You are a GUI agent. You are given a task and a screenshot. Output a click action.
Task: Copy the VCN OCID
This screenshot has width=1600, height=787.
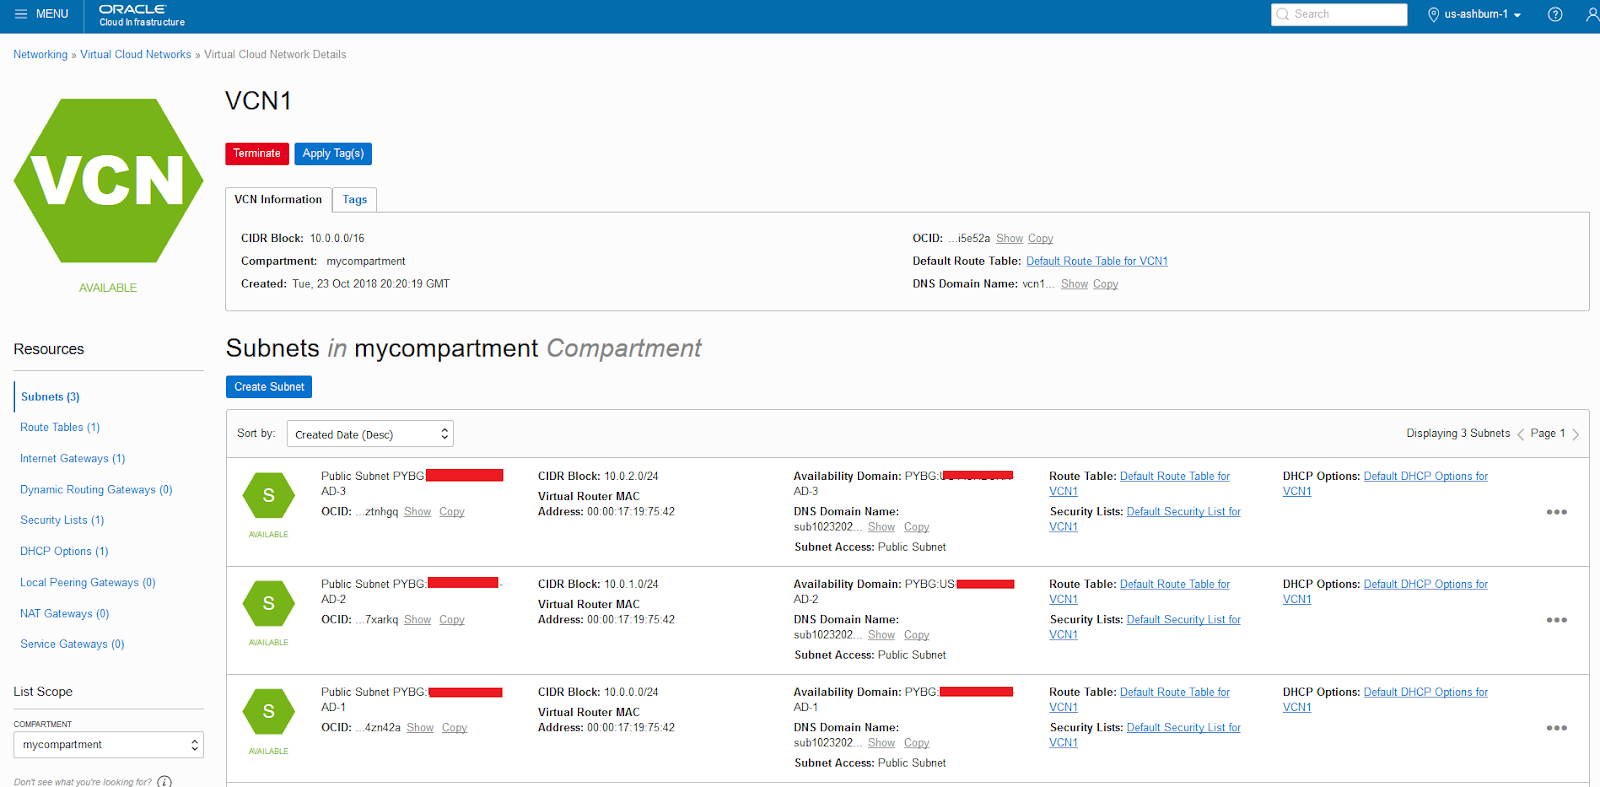click(1040, 238)
